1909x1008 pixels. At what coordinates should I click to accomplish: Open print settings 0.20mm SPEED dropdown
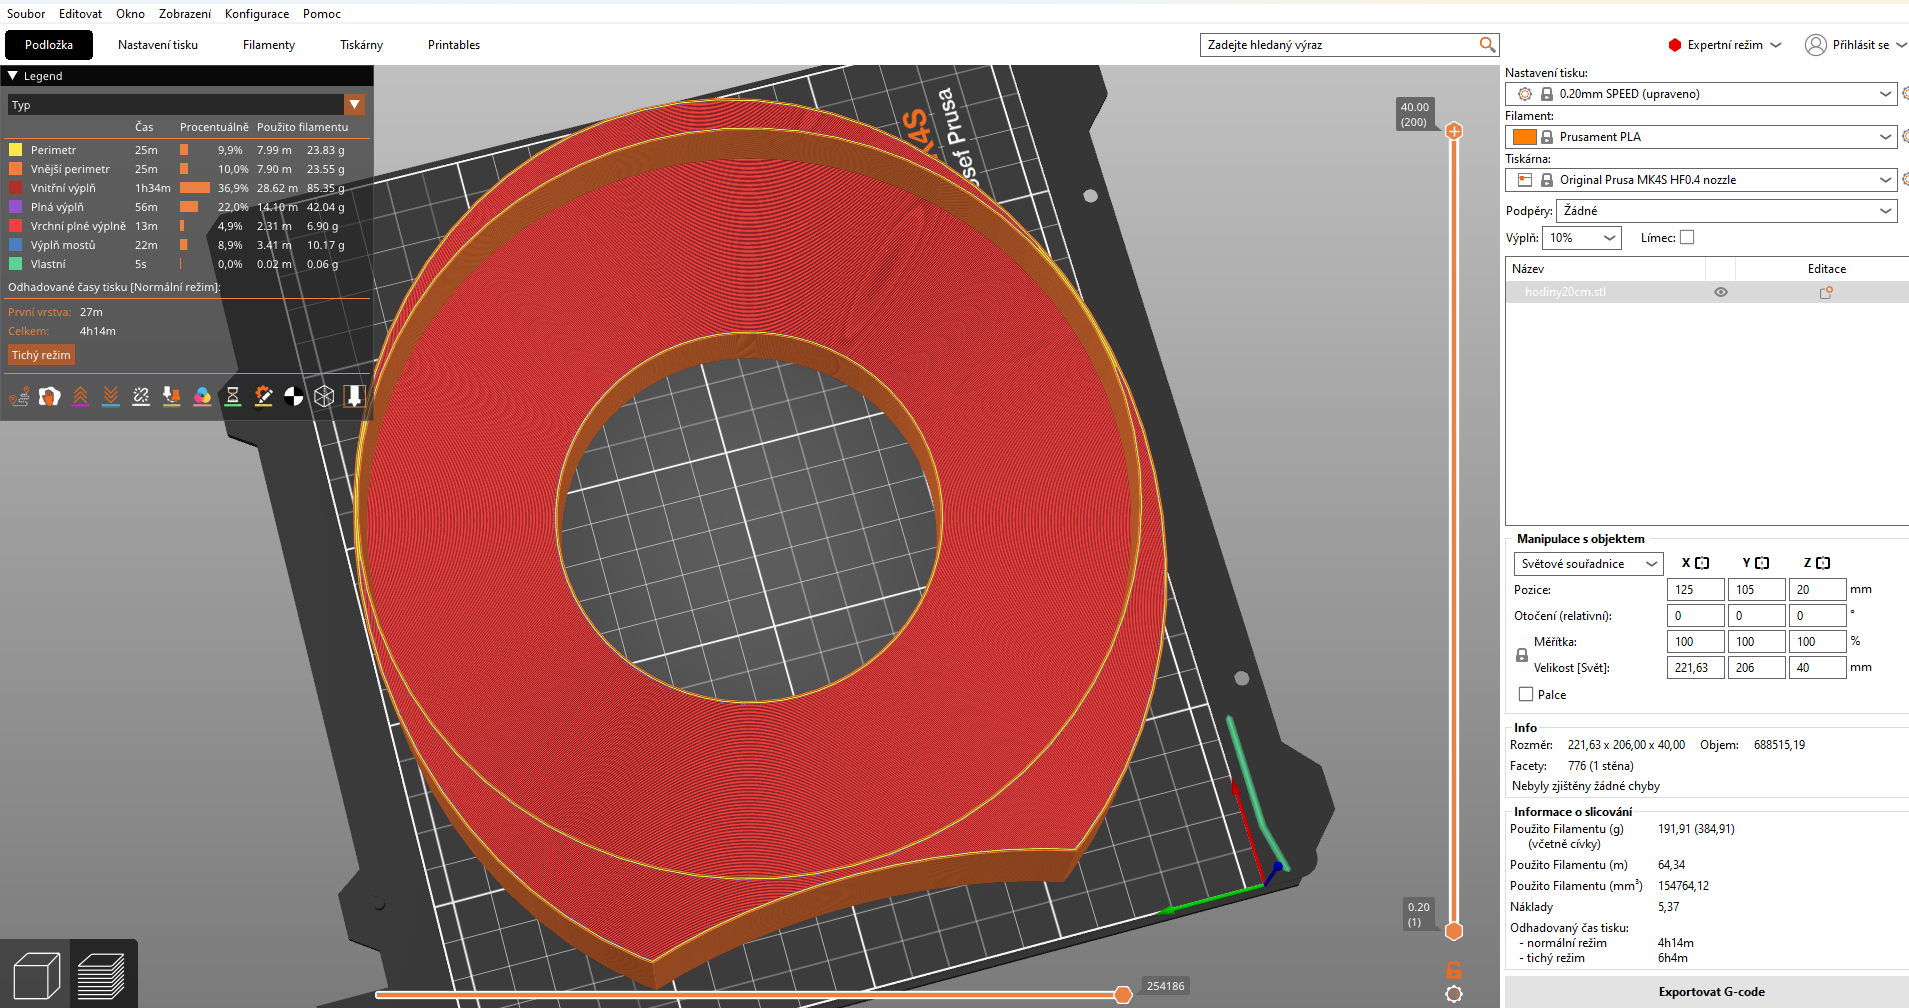click(1701, 94)
